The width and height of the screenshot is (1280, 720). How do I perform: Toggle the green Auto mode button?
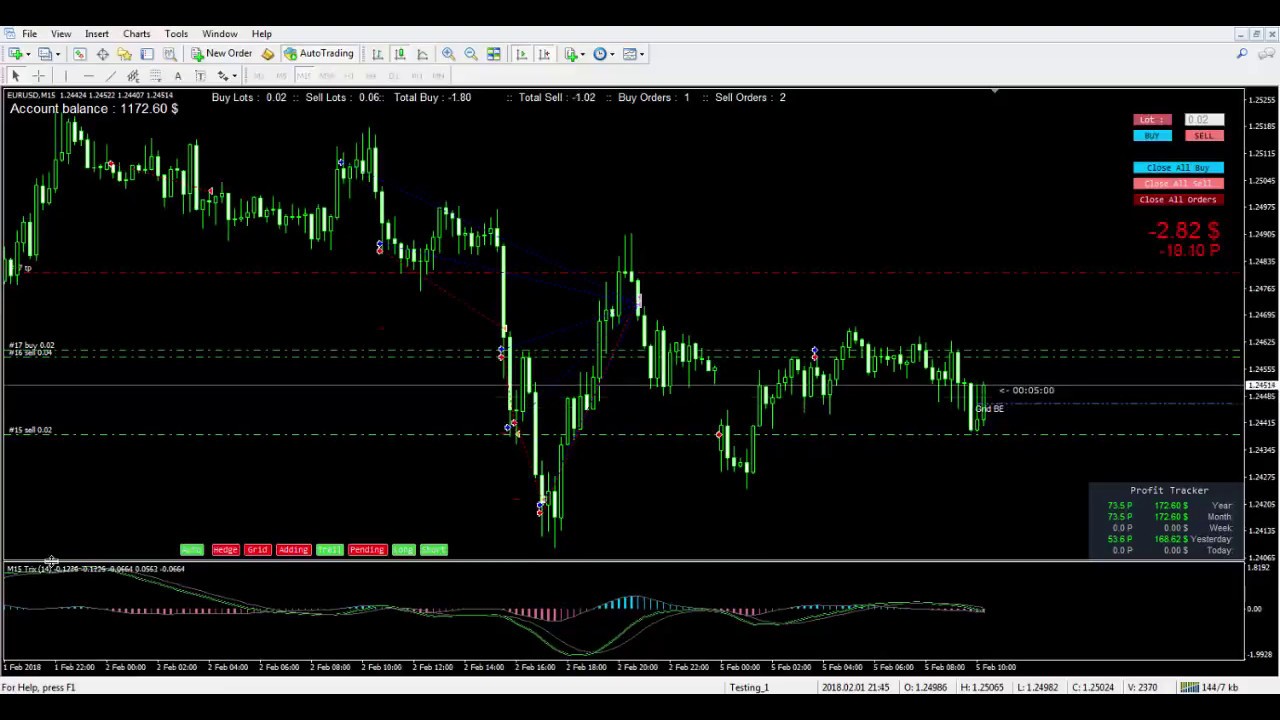click(192, 550)
